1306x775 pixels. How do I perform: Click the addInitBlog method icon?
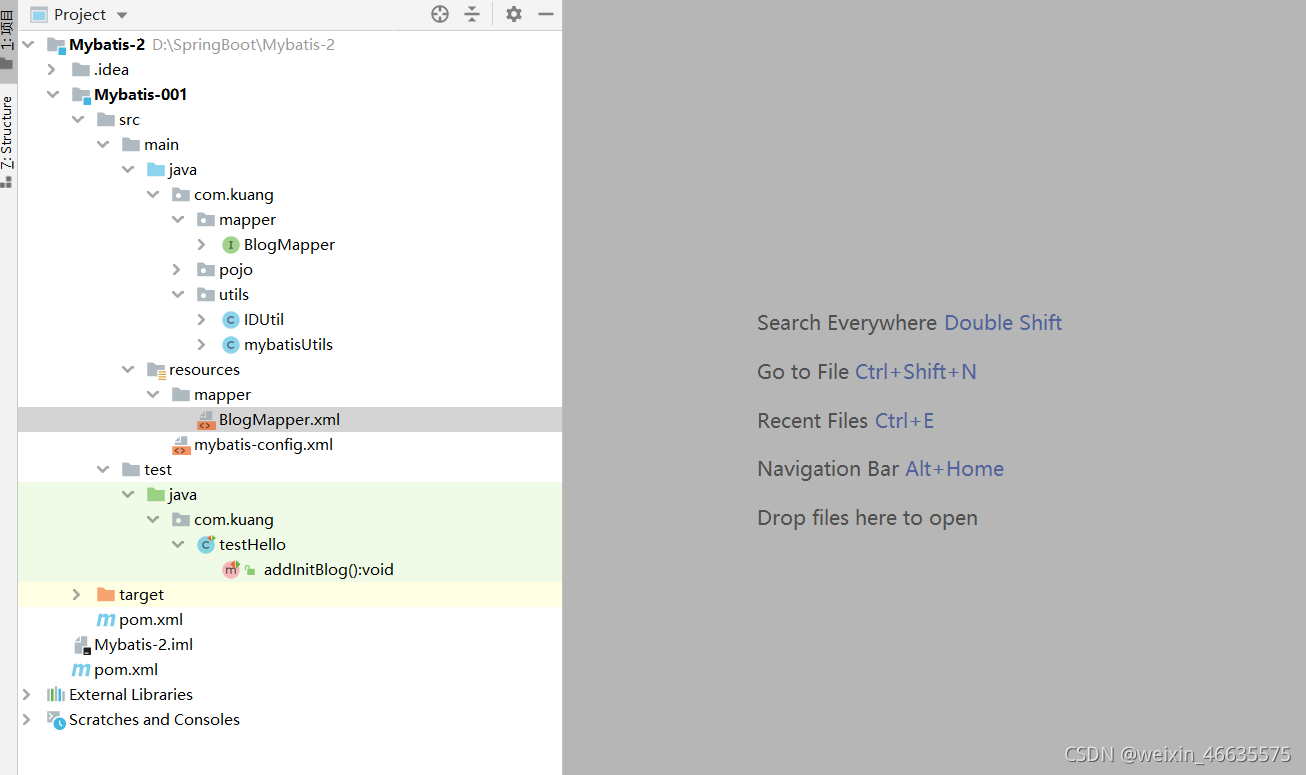coord(231,570)
